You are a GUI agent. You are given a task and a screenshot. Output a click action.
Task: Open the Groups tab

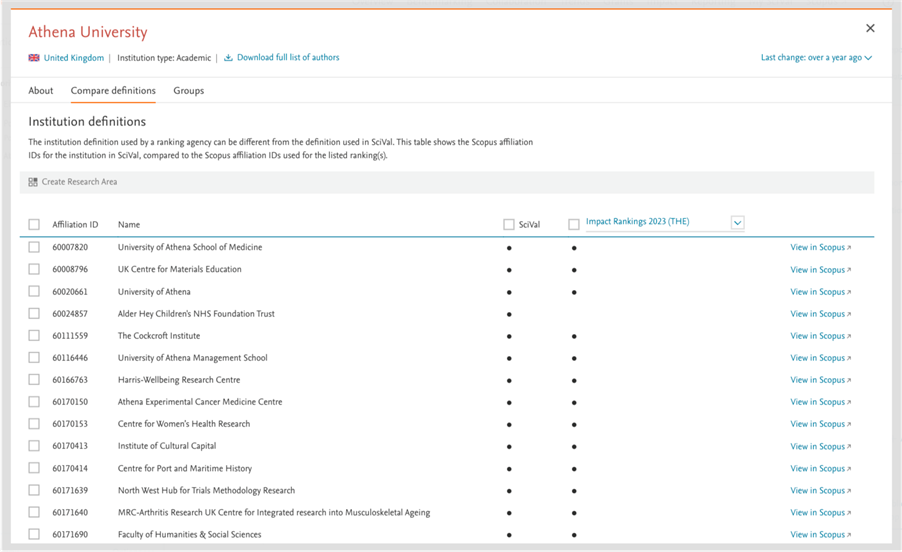click(x=189, y=90)
